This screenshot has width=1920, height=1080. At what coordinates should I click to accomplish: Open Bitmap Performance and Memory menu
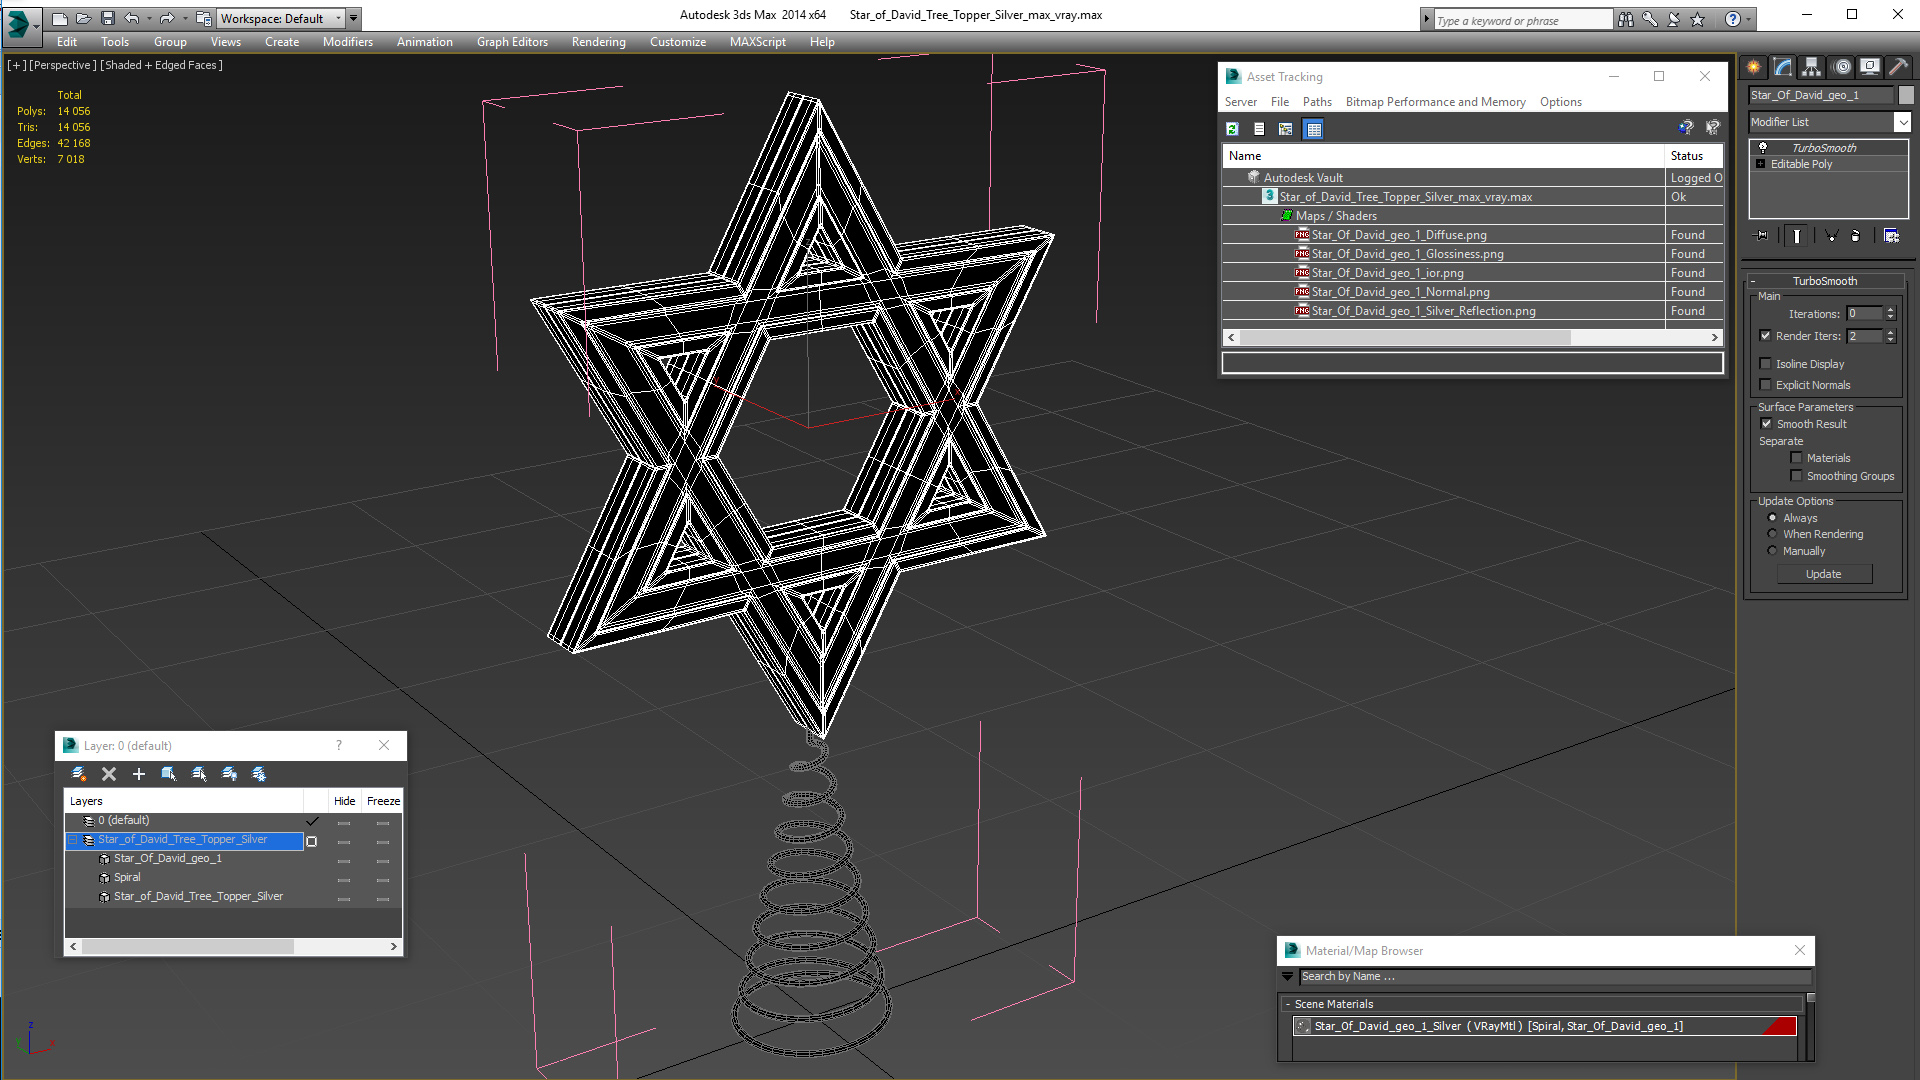tap(1435, 102)
